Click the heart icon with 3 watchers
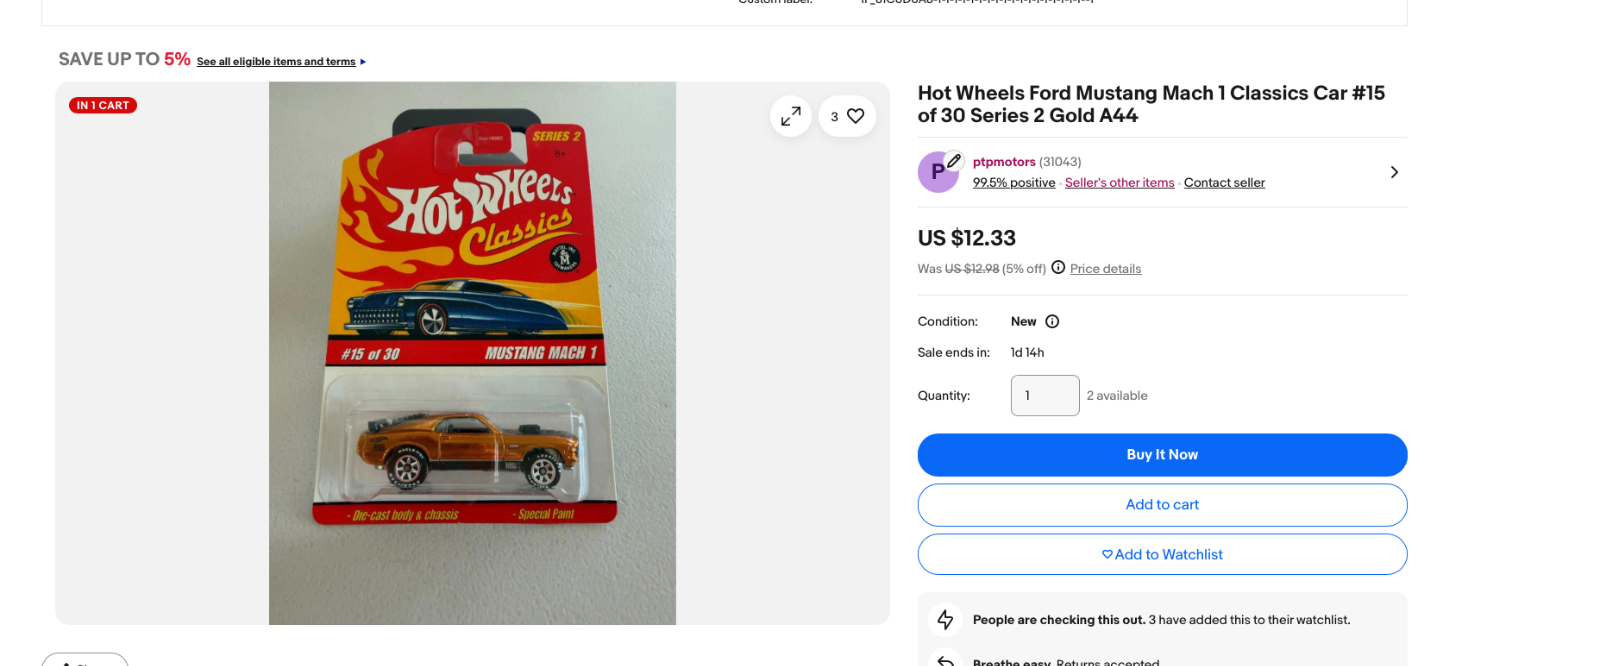 [855, 116]
